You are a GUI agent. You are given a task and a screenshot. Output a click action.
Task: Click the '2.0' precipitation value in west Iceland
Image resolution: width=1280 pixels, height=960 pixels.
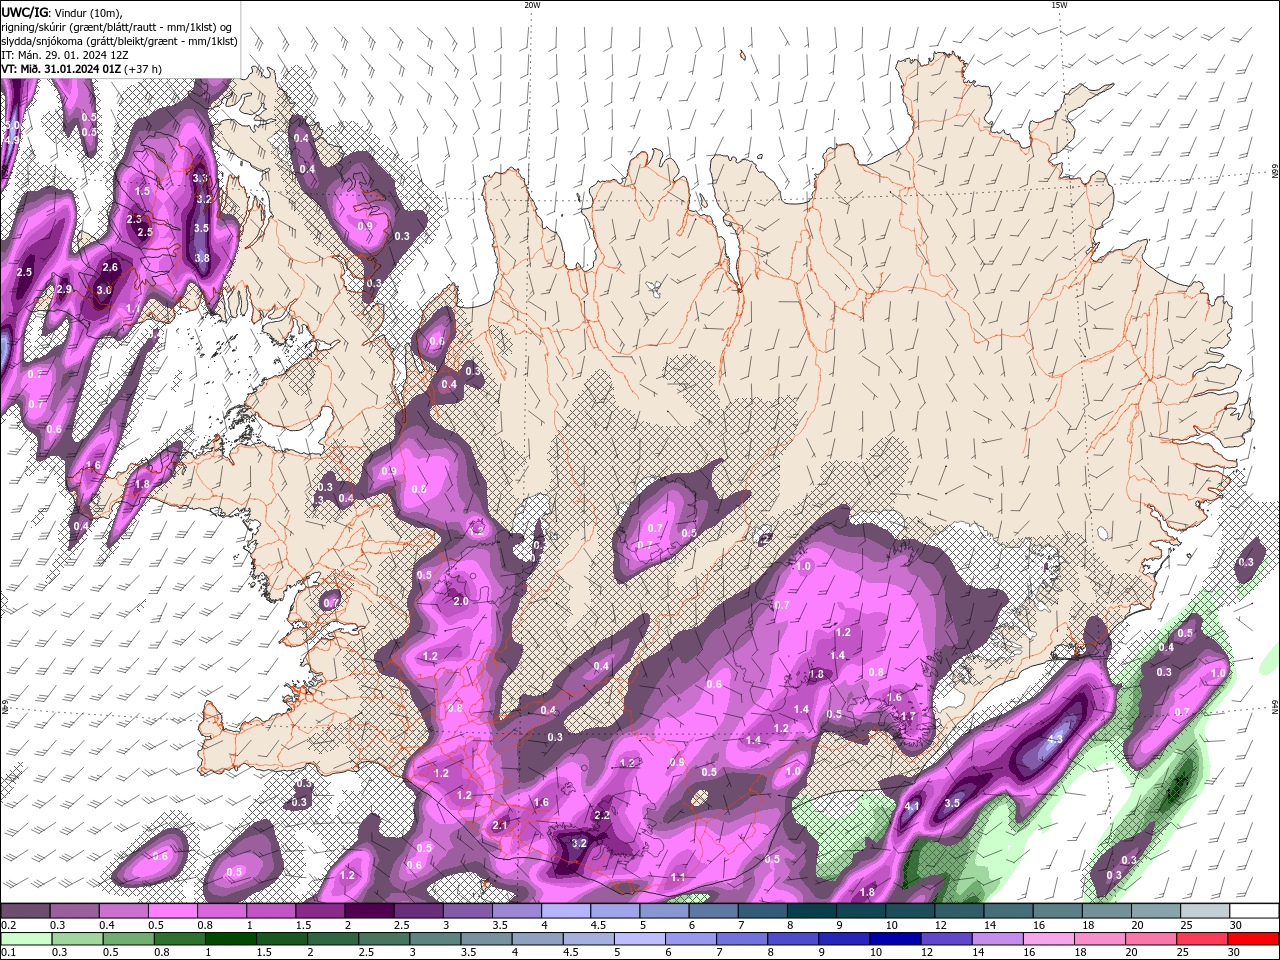pos(461,601)
